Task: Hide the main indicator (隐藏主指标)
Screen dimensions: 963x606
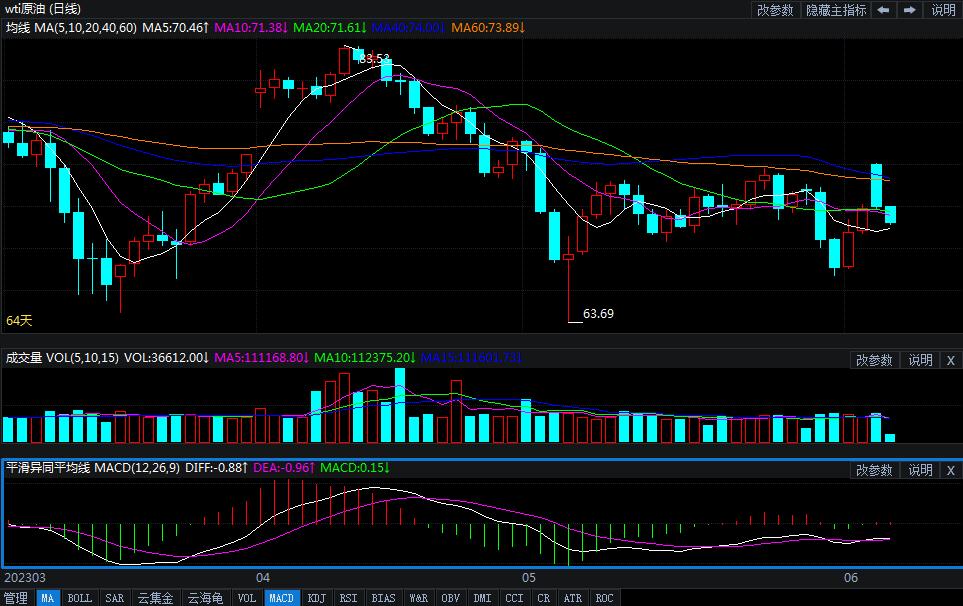Action: pos(836,10)
